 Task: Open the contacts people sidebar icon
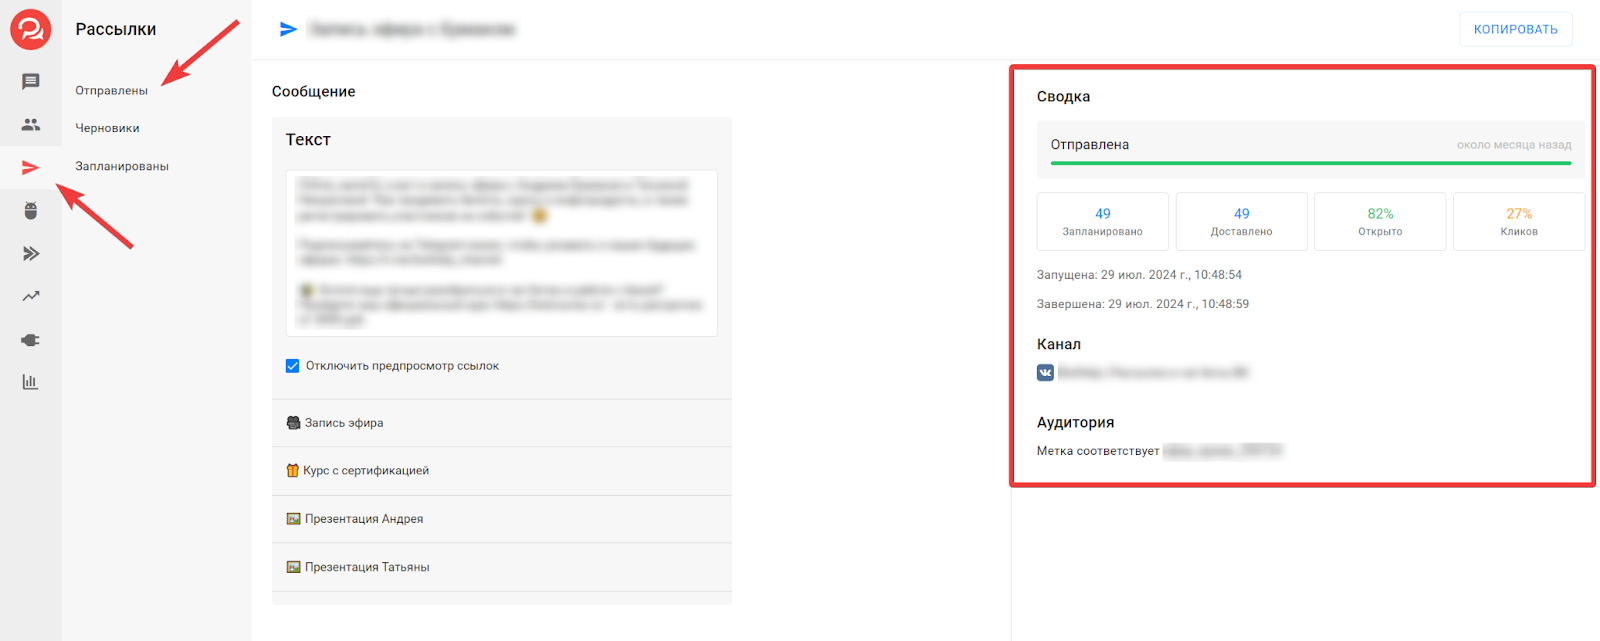[31, 125]
